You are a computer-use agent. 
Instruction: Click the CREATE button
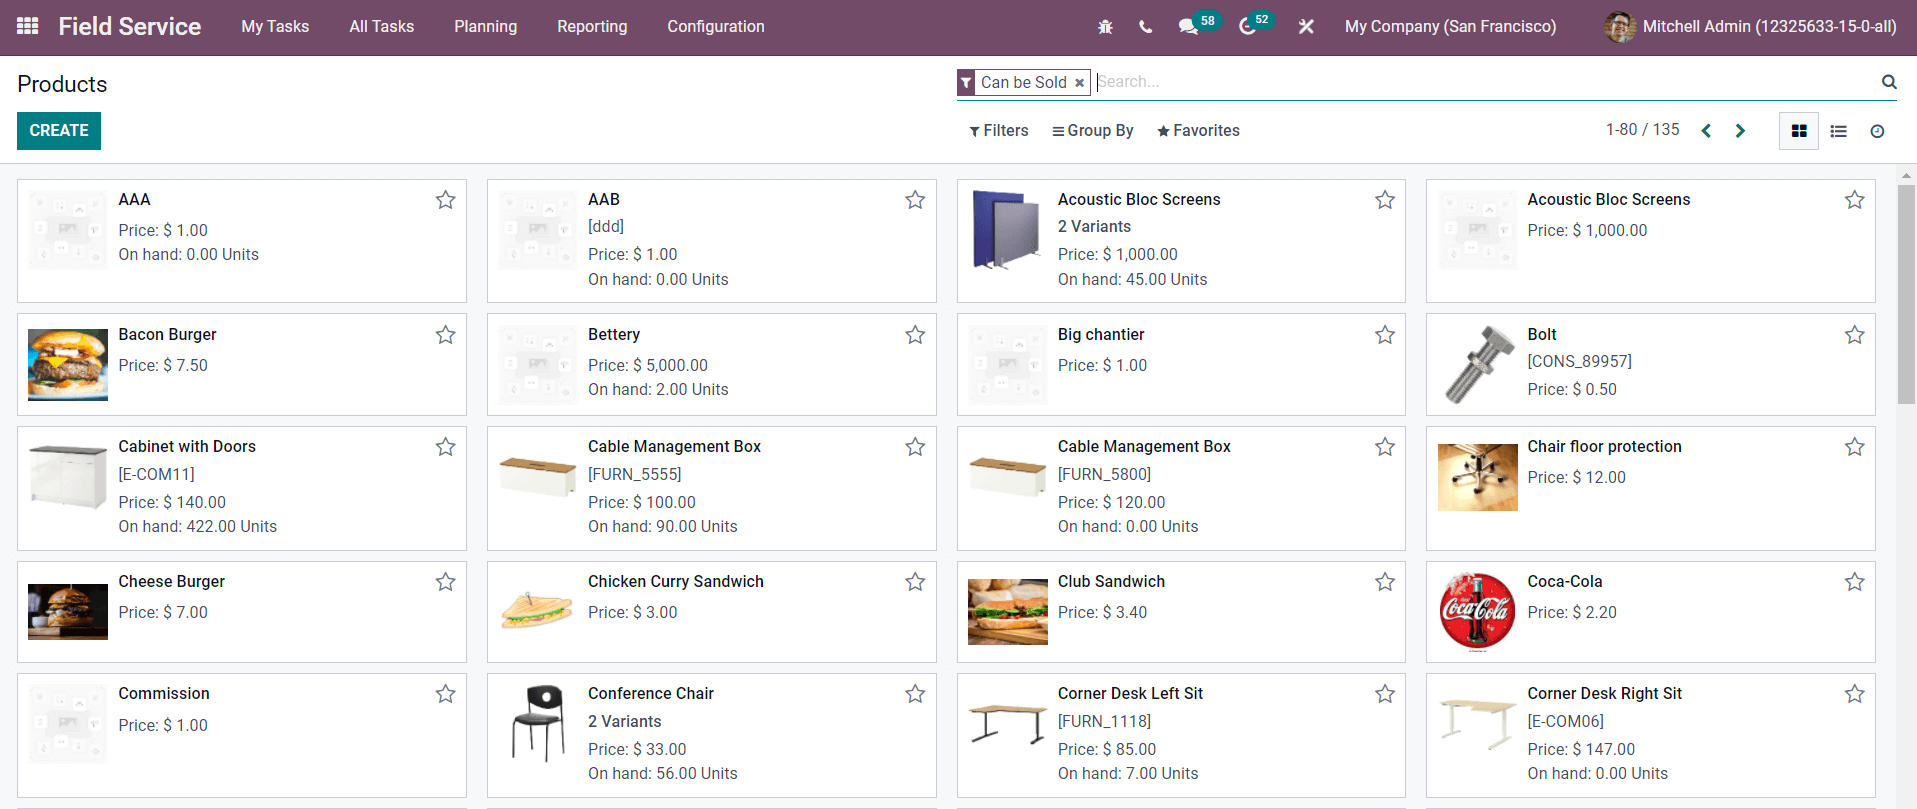pos(59,131)
